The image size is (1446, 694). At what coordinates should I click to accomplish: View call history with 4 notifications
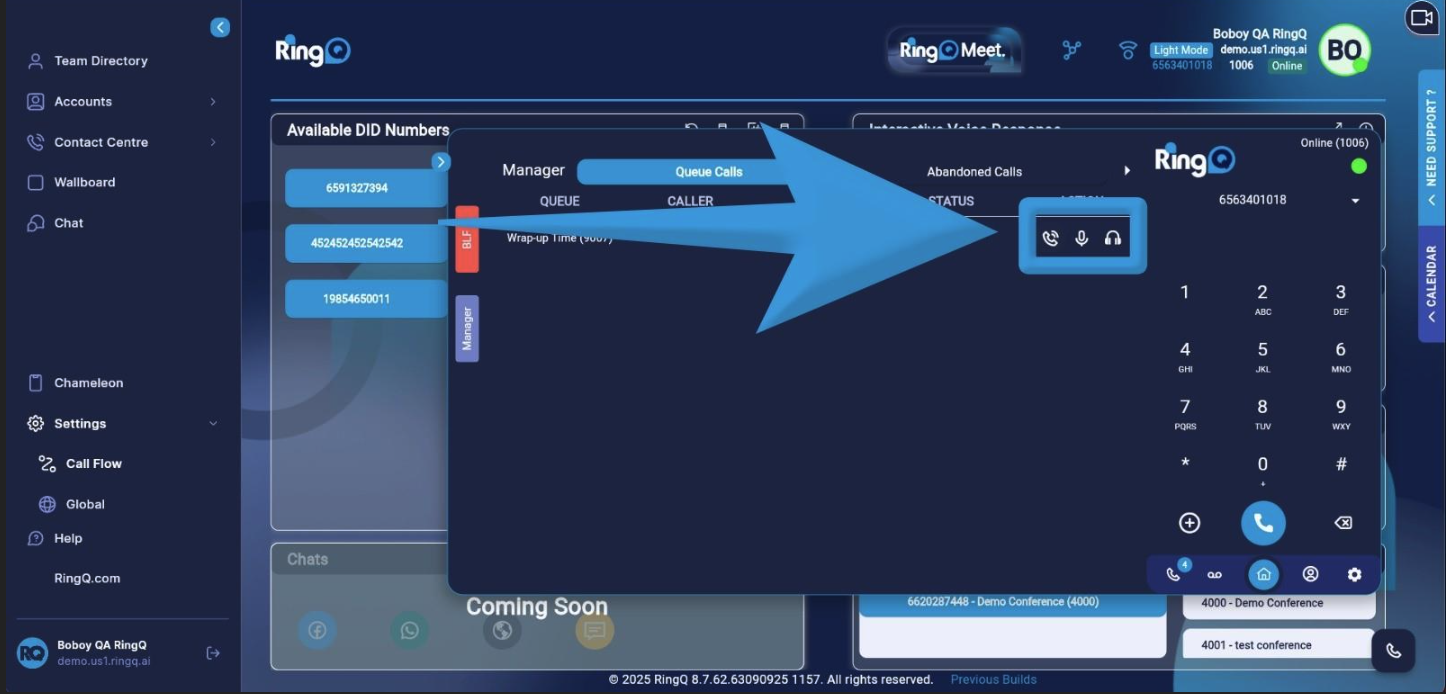[1172, 573]
